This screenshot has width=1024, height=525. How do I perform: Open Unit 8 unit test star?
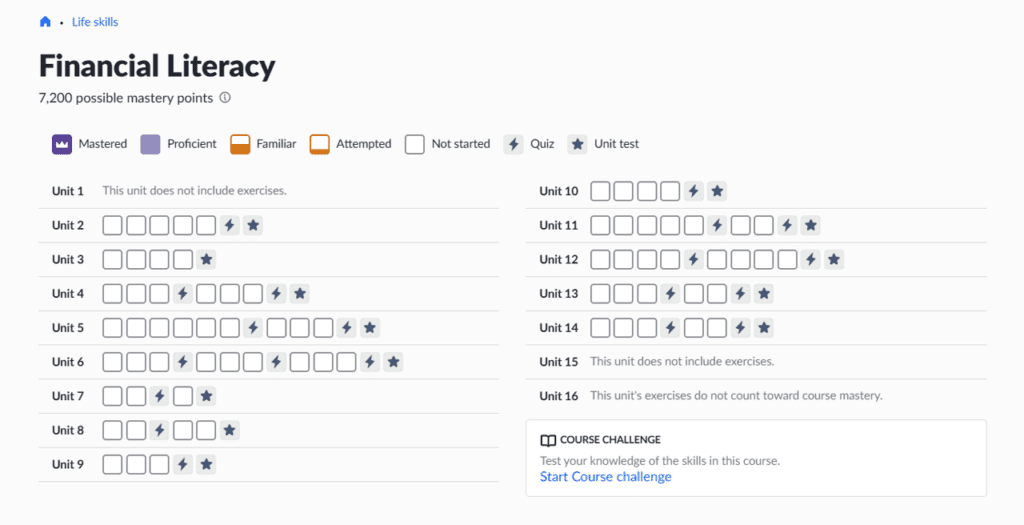pos(229,430)
